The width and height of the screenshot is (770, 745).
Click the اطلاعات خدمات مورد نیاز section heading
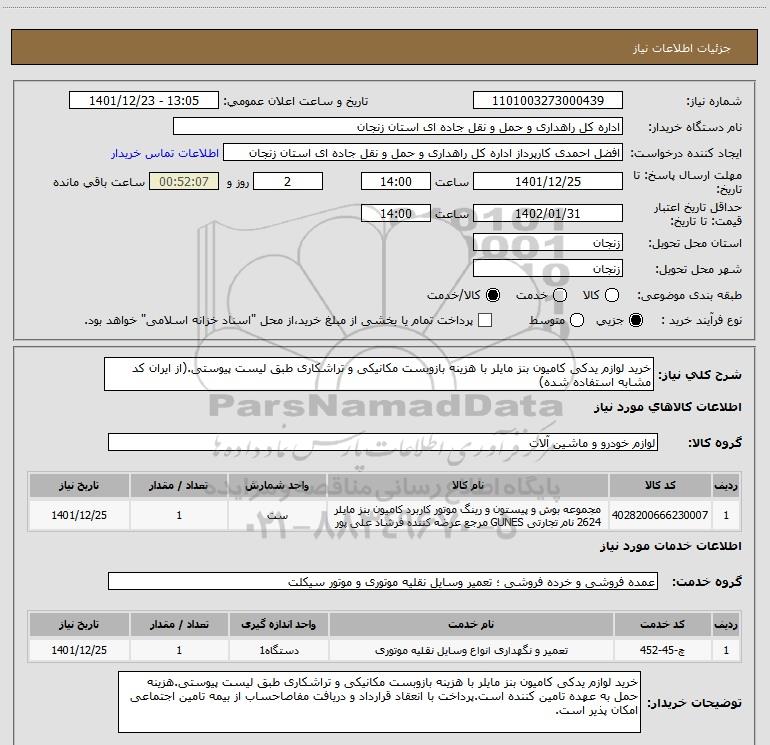pyautogui.click(x=671, y=546)
